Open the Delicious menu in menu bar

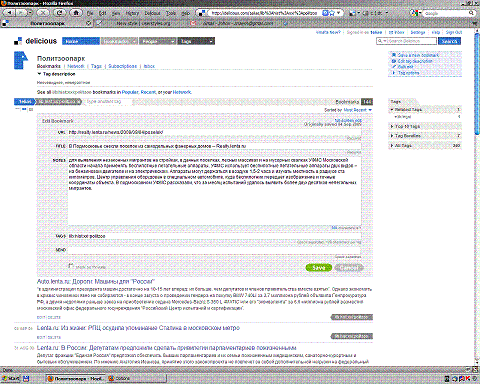click(x=152, y=13)
